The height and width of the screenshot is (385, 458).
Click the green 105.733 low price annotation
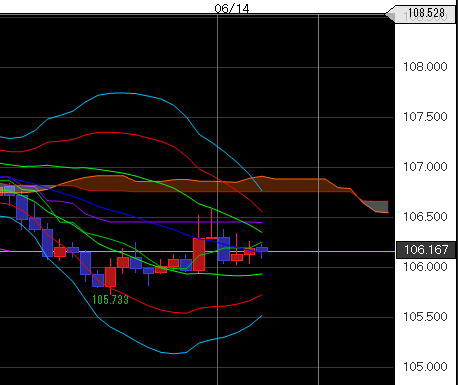pyautogui.click(x=110, y=300)
